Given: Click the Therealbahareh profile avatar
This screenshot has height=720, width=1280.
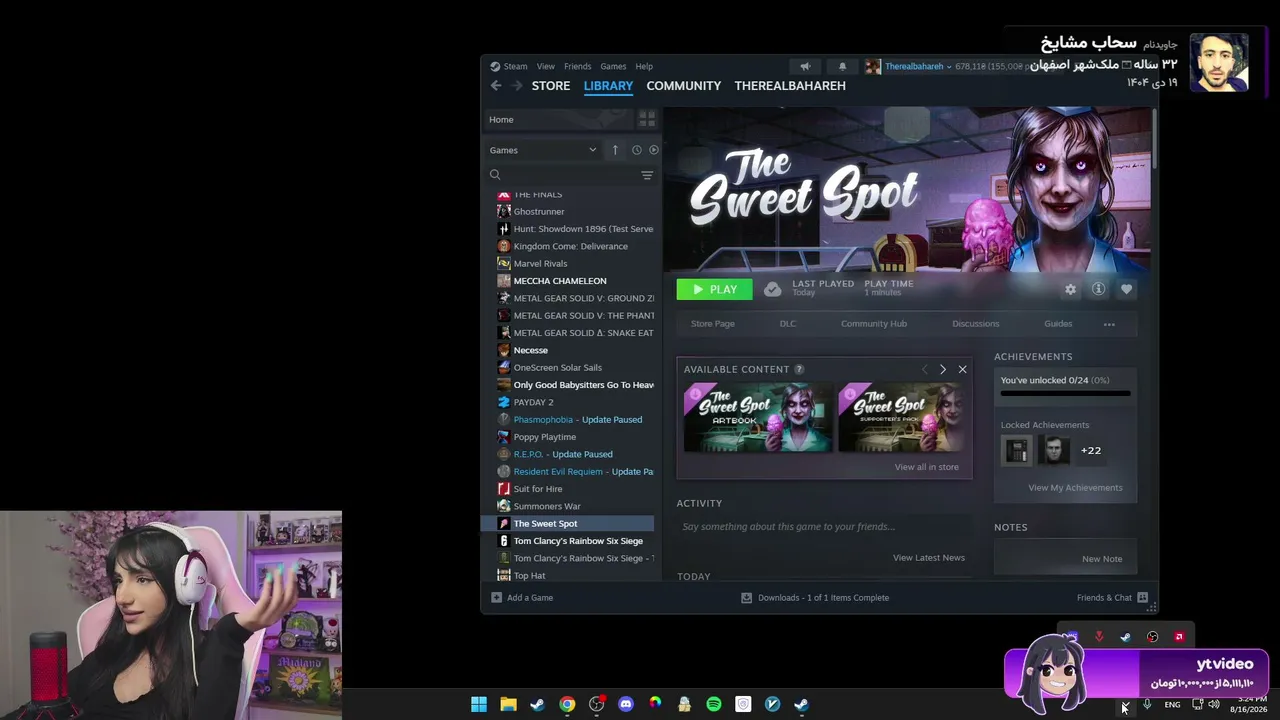Looking at the screenshot, I should (873, 67).
